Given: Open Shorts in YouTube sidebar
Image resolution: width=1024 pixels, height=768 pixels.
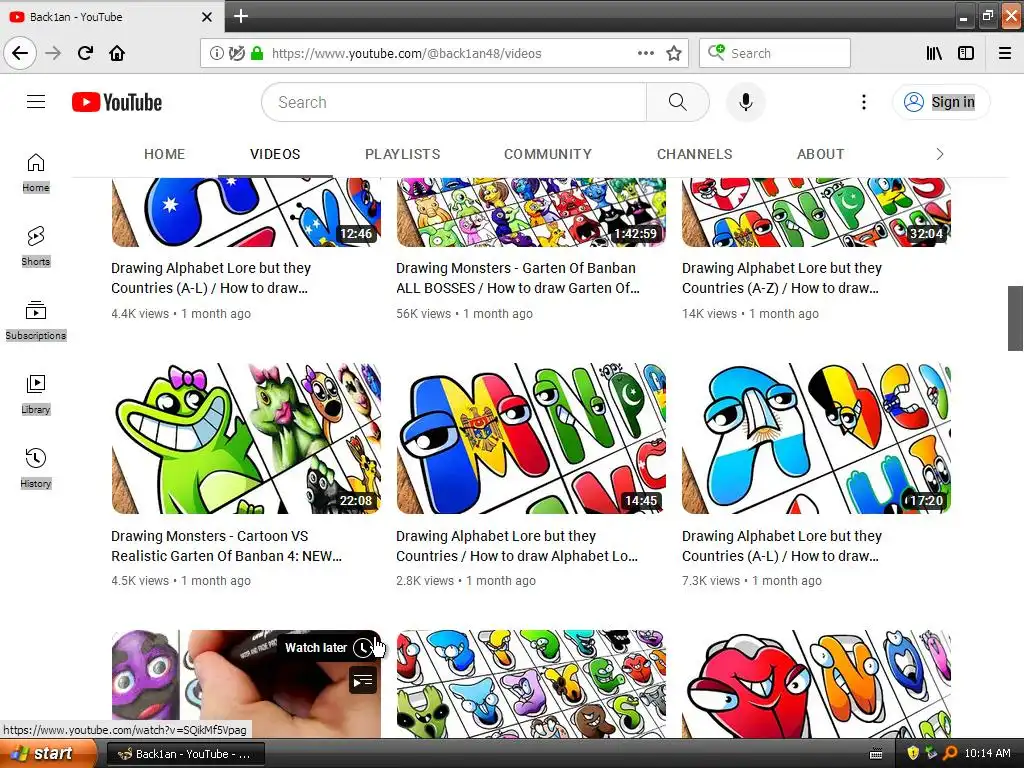Looking at the screenshot, I should 36,246.
